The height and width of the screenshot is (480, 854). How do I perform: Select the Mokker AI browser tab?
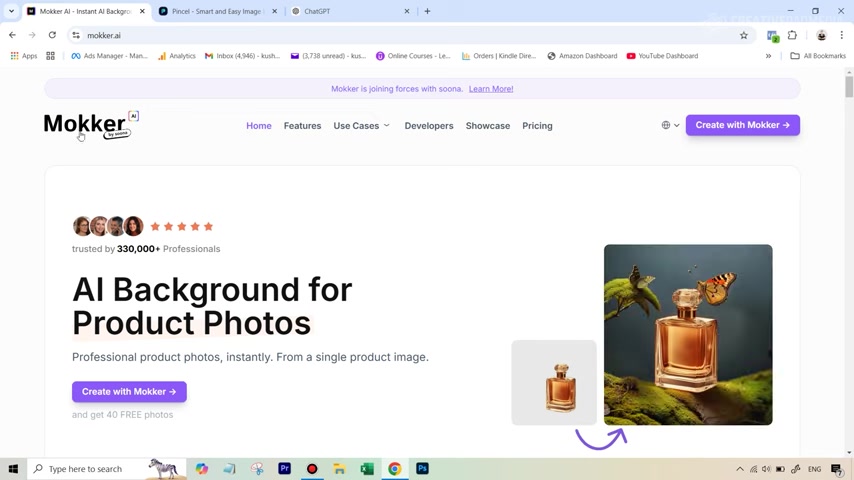click(x=86, y=11)
